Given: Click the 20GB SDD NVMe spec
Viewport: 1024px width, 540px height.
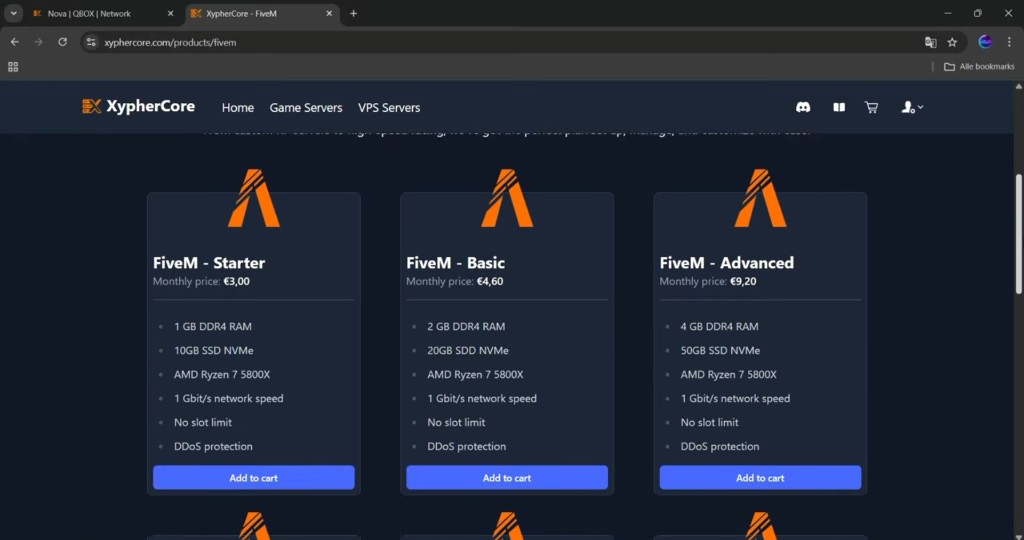Looking at the screenshot, I should (468, 351).
